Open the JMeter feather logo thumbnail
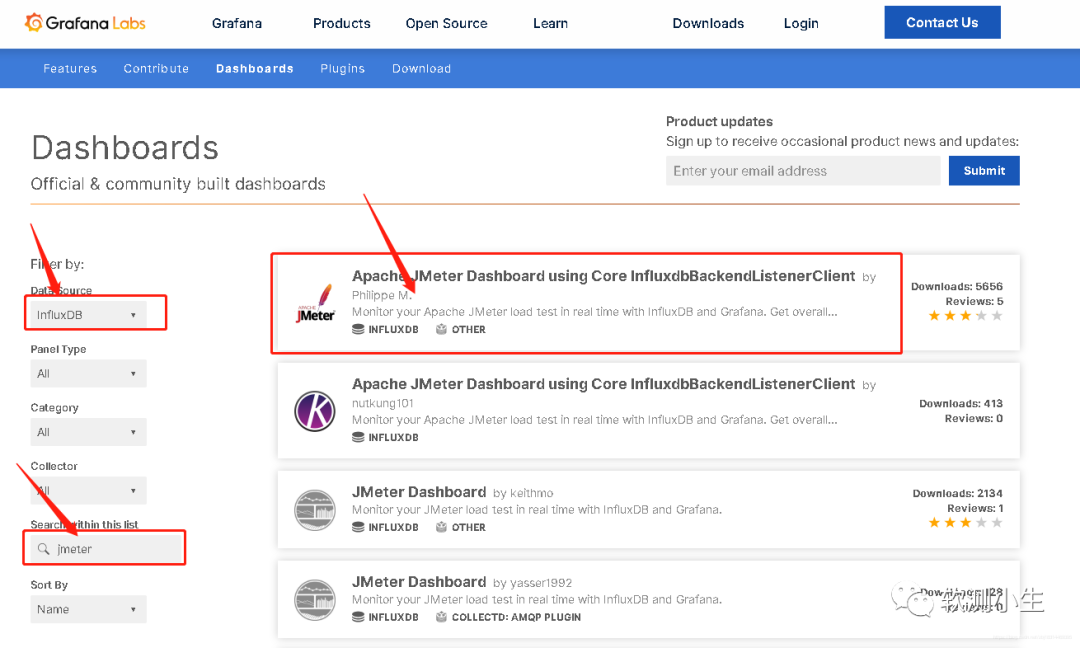Screen dimensions: 1080x648 click(x=315, y=304)
